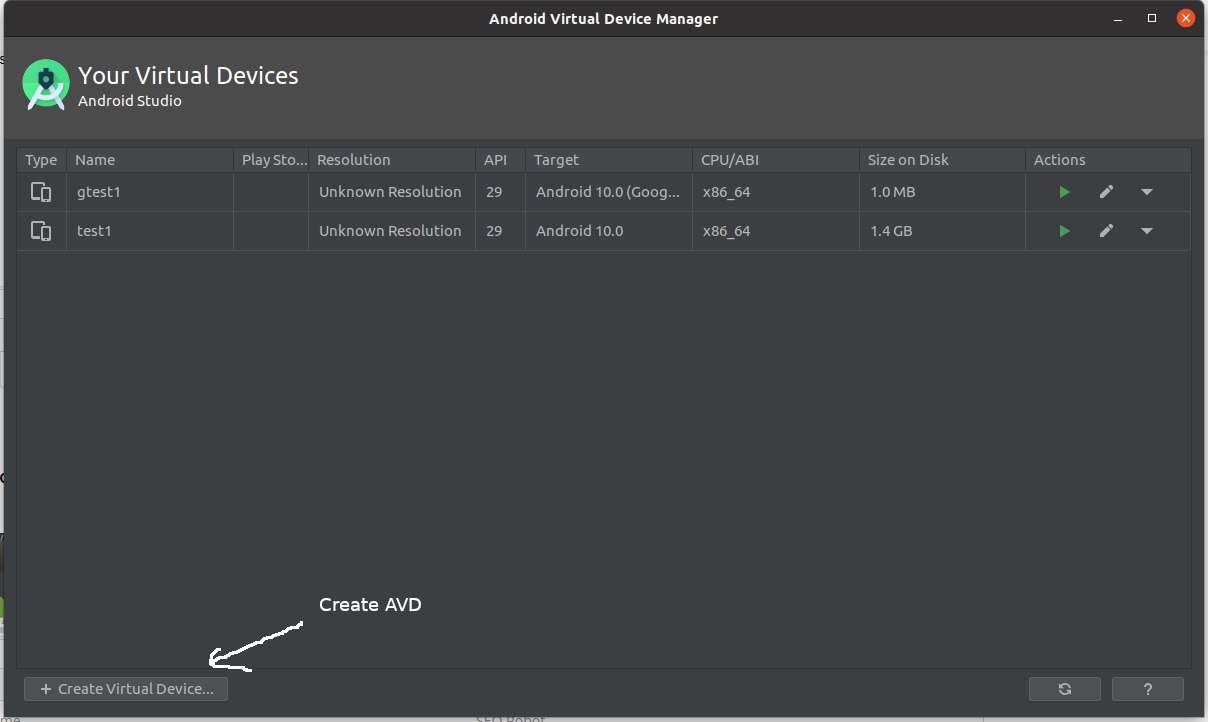Sort by the Resolution column header
Viewport: 1208px width, 722px height.
[x=392, y=160]
